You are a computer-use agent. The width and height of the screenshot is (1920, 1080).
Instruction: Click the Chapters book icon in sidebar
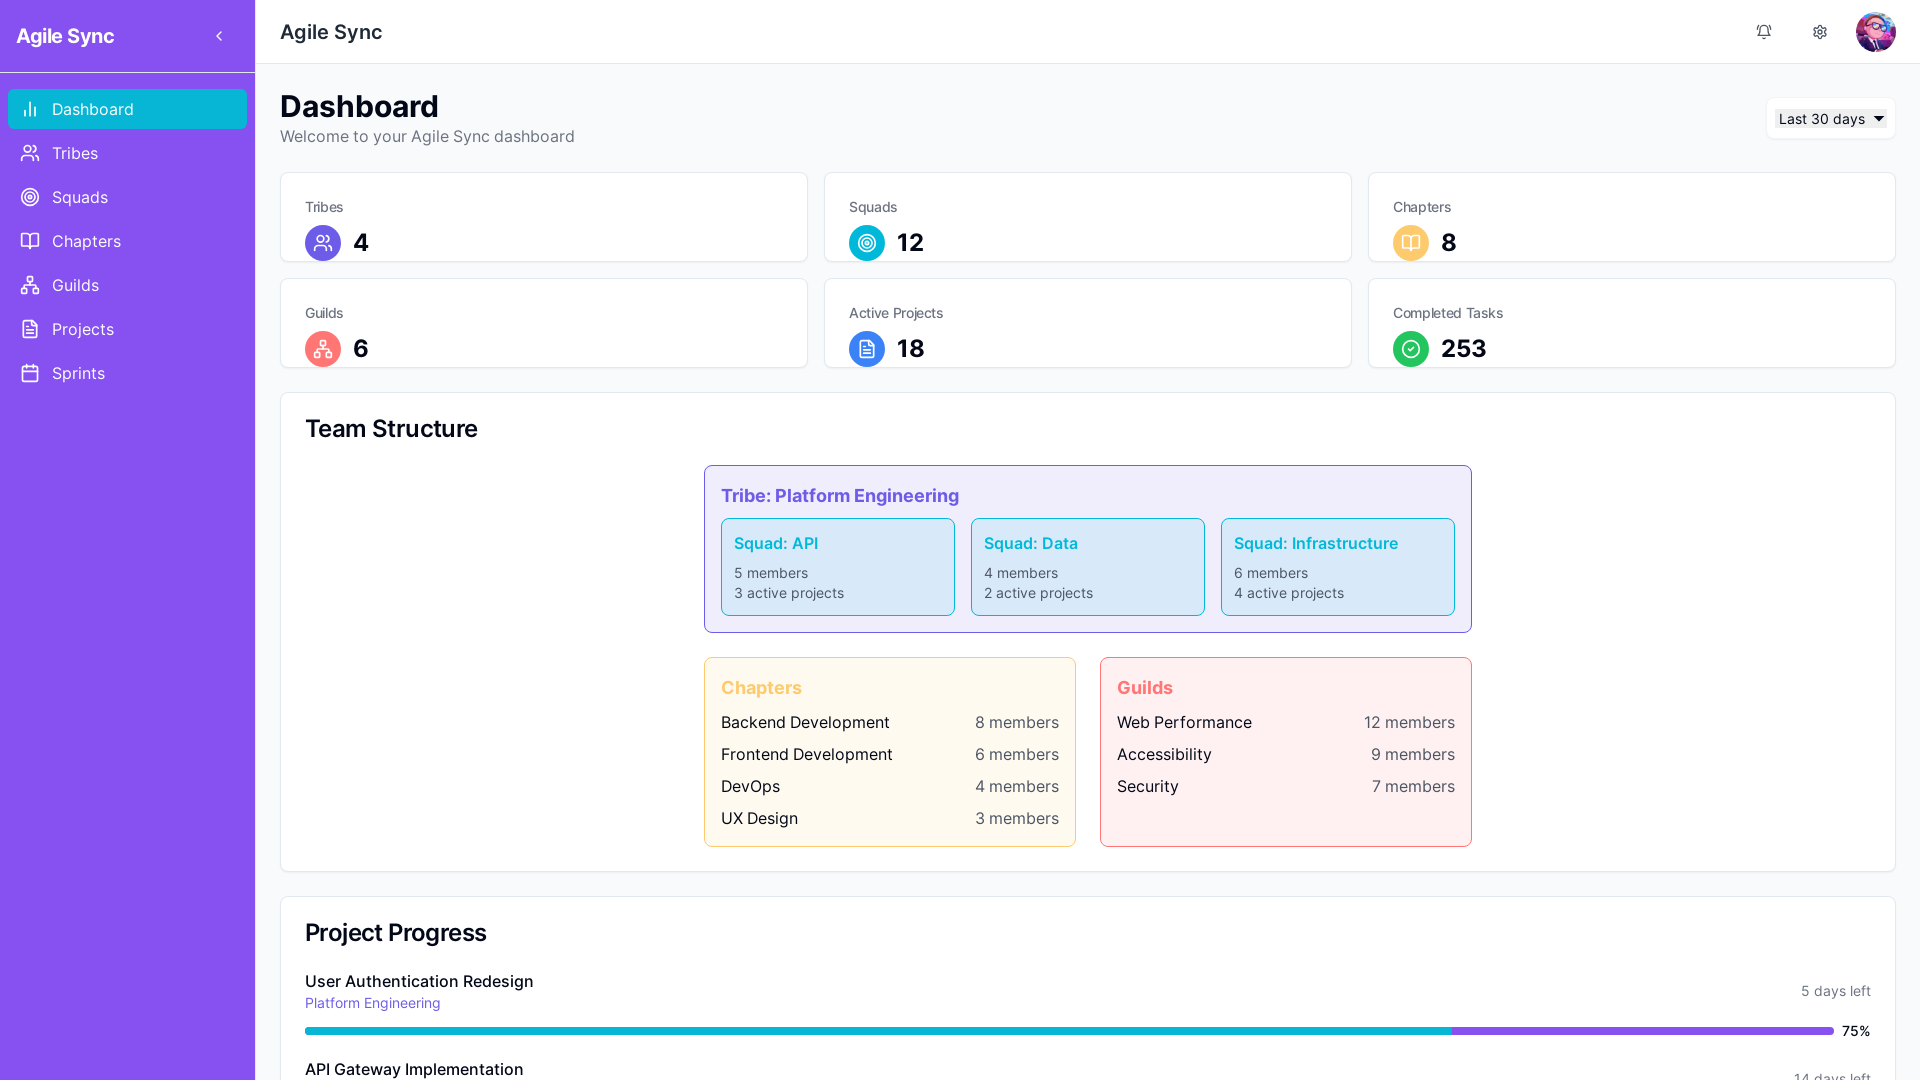coord(30,241)
